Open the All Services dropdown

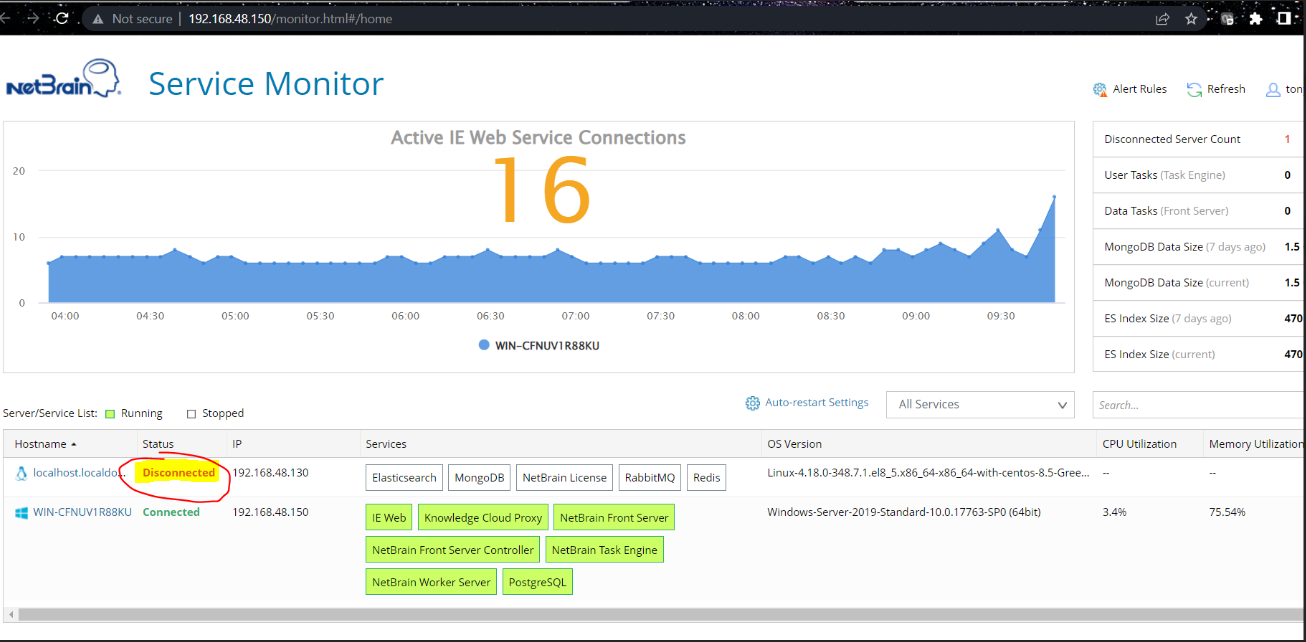point(980,404)
